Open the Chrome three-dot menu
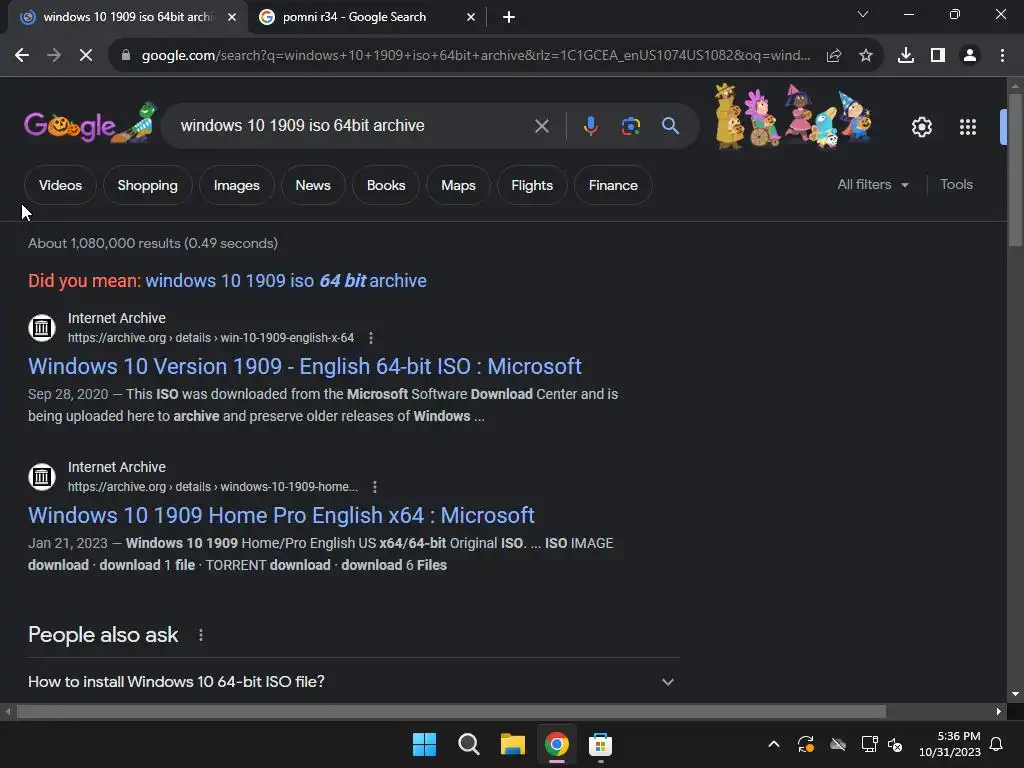Screen dimensions: 1024x768 (x=1002, y=56)
